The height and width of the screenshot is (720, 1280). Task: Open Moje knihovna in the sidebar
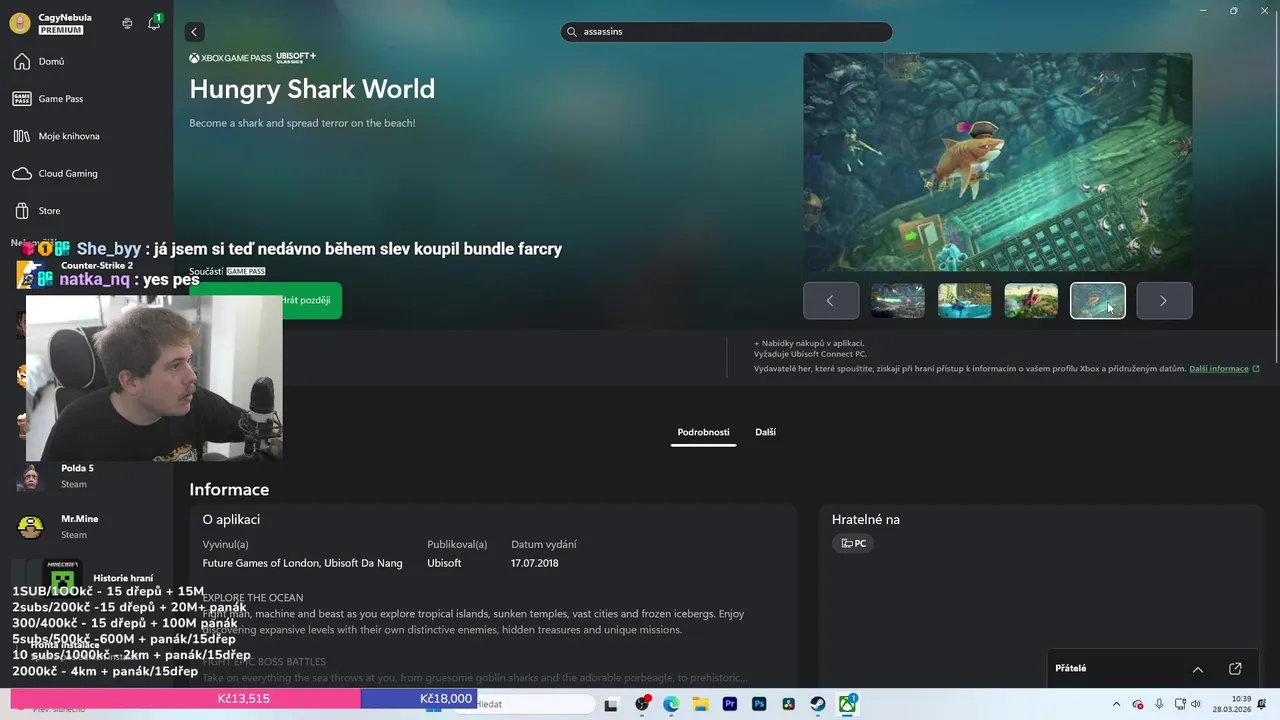(x=86, y=136)
